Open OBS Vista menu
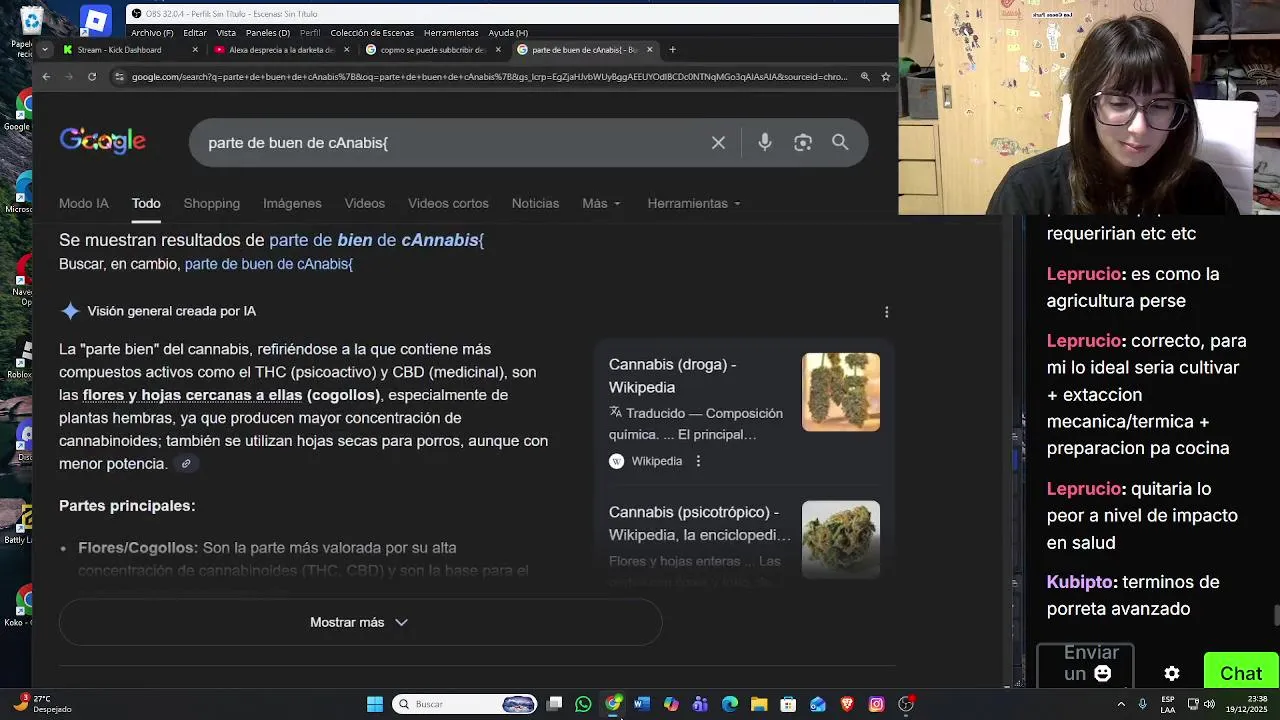Screen dimensions: 1280x720 226,33
